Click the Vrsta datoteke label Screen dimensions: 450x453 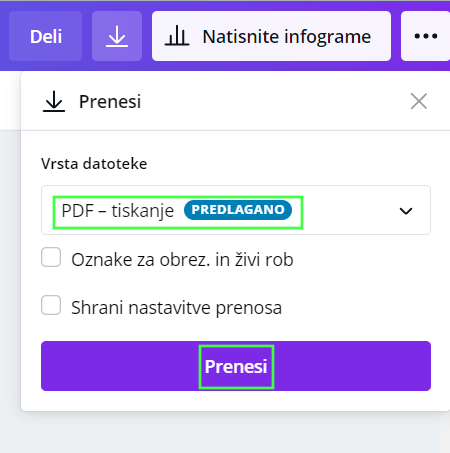pos(94,164)
